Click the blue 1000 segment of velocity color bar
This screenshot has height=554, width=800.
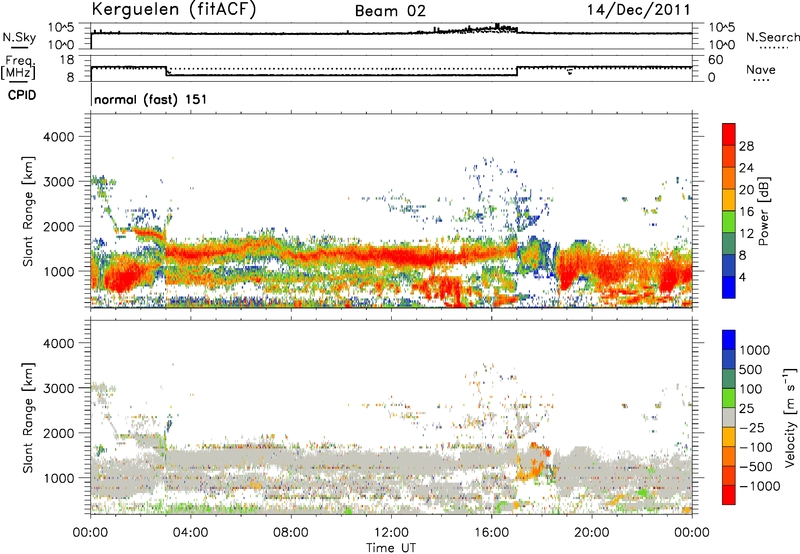pos(729,340)
